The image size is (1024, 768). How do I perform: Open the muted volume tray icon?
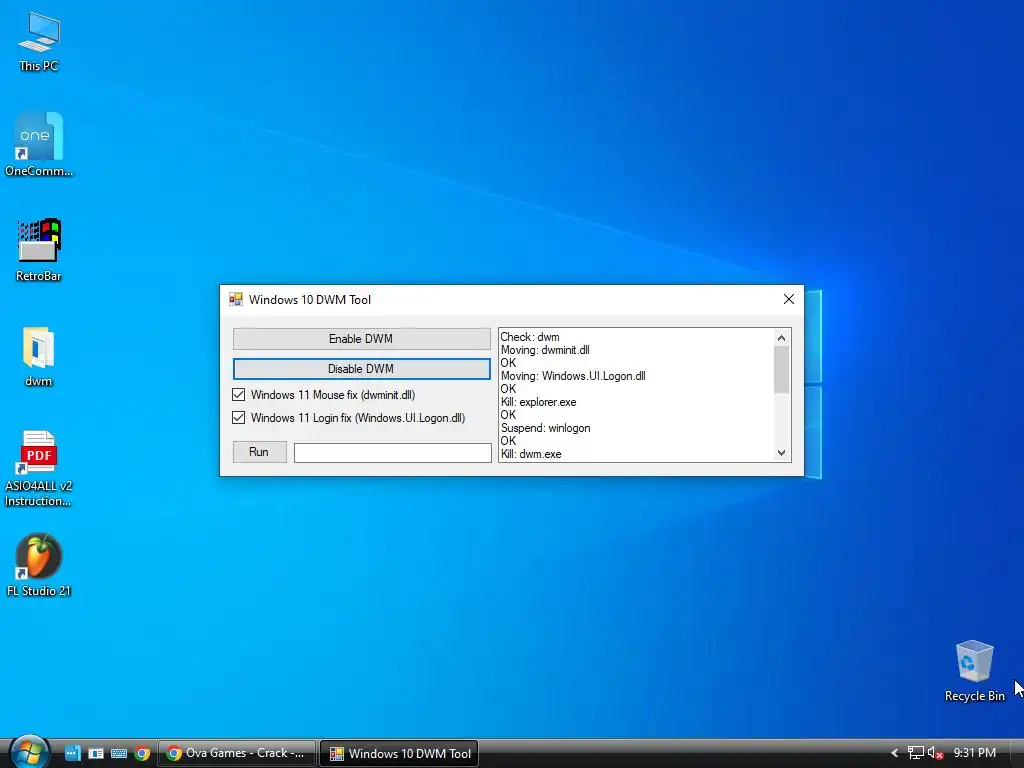coord(935,753)
